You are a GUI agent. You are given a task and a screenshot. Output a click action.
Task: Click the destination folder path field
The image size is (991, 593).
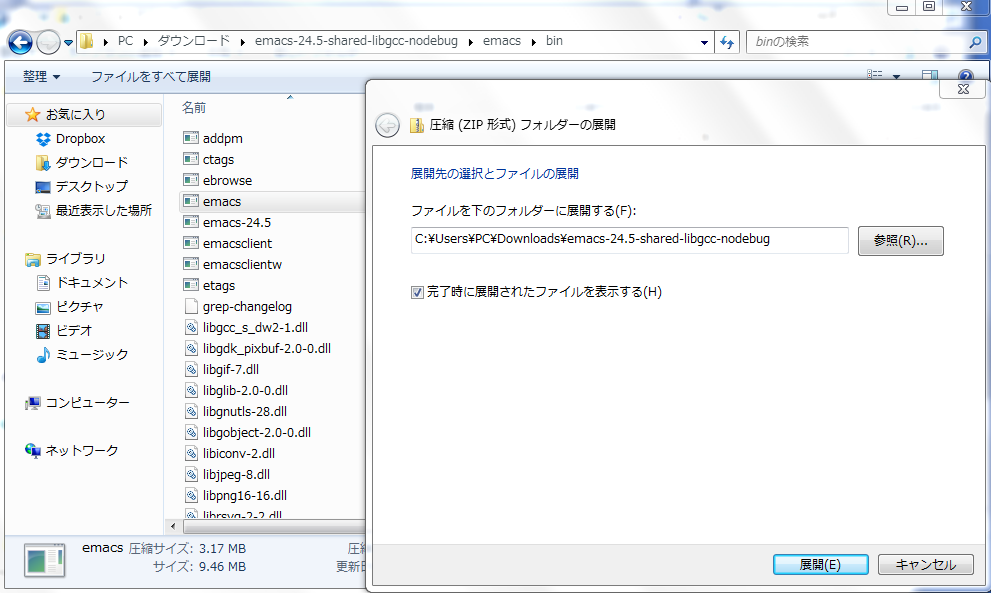coord(629,240)
